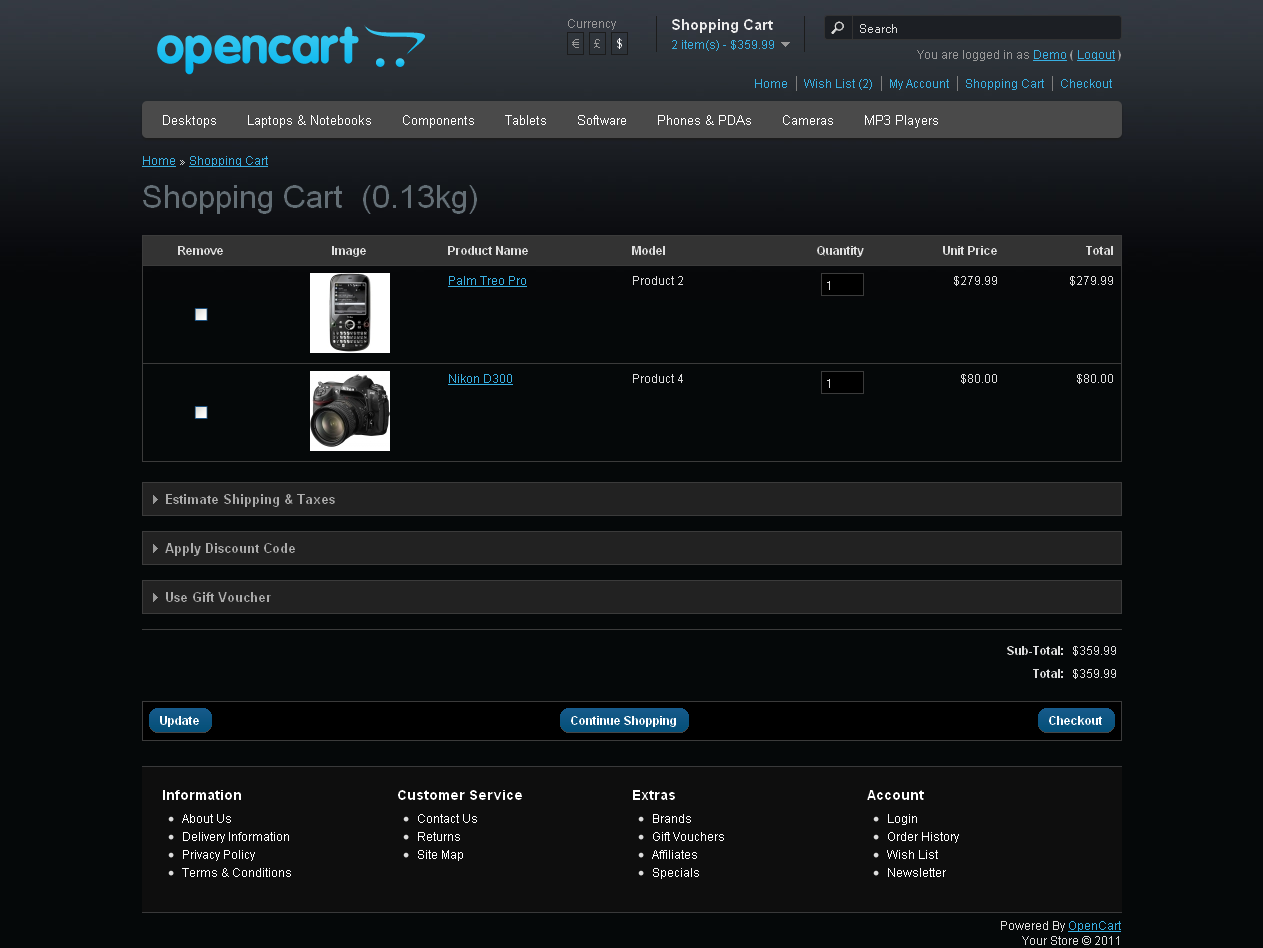Expand Use Gift Voucher section
1263x948 pixels.
pos(217,597)
